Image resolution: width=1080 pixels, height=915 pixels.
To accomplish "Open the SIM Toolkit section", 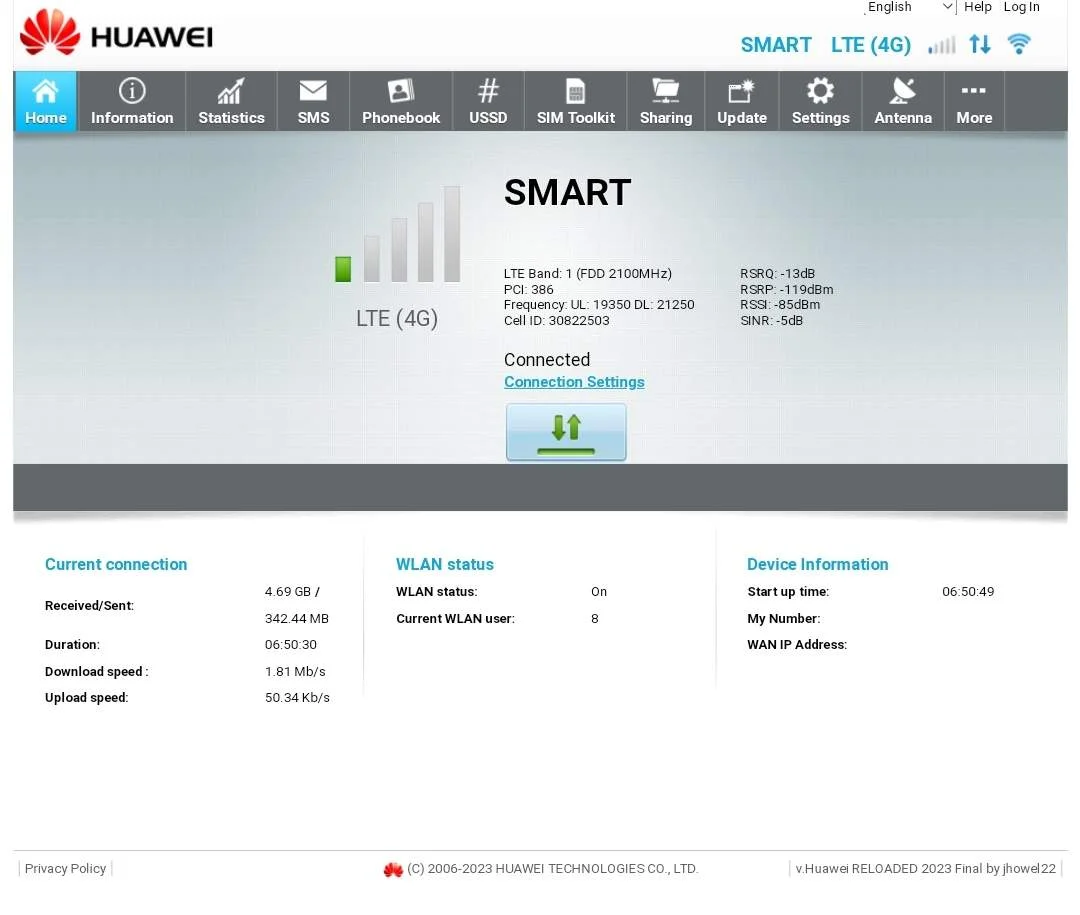I will [x=576, y=101].
